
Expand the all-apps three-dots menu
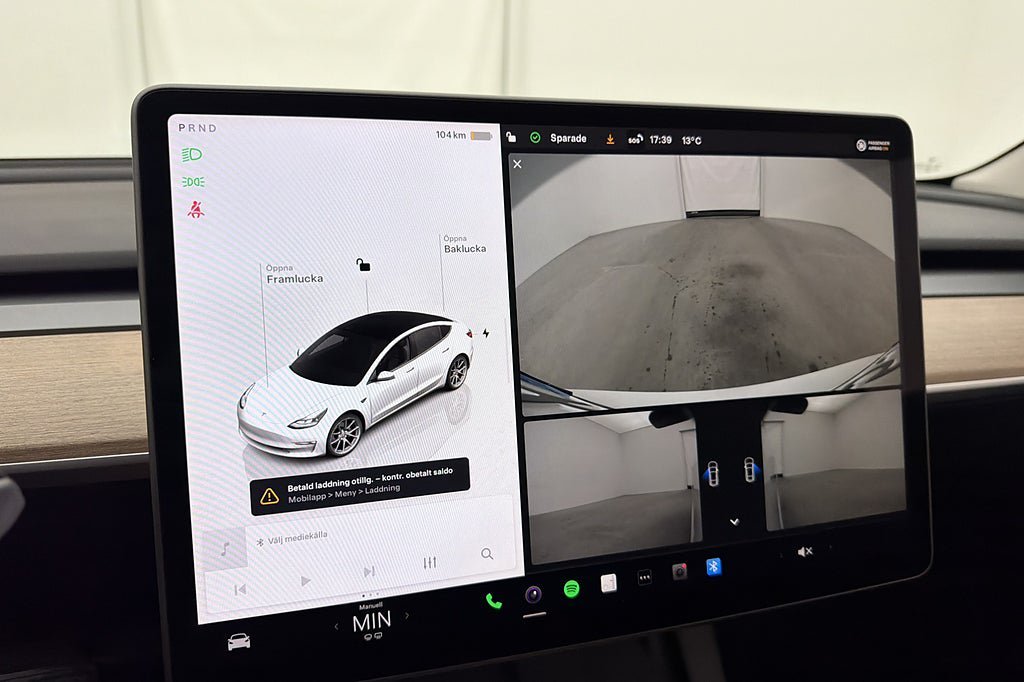coord(644,577)
